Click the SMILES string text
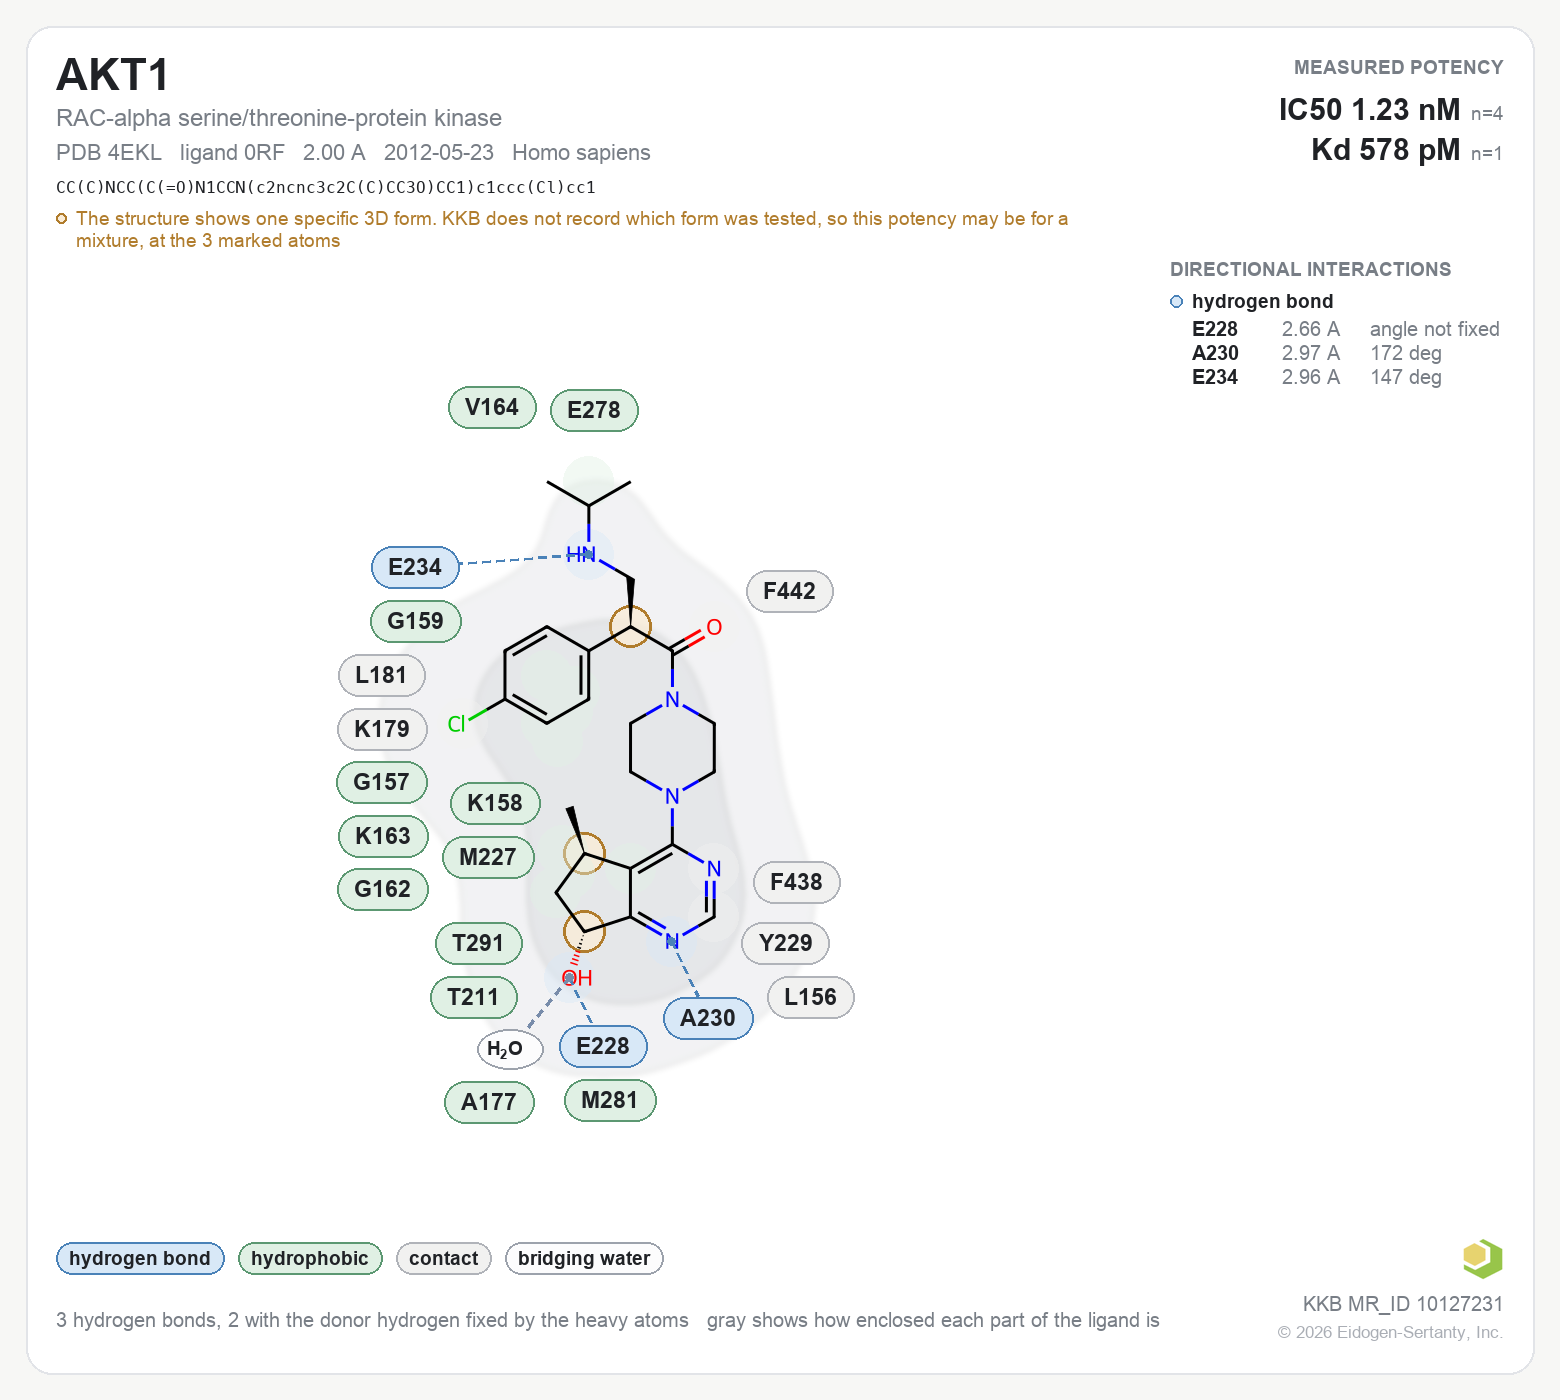 pyautogui.click(x=326, y=187)
